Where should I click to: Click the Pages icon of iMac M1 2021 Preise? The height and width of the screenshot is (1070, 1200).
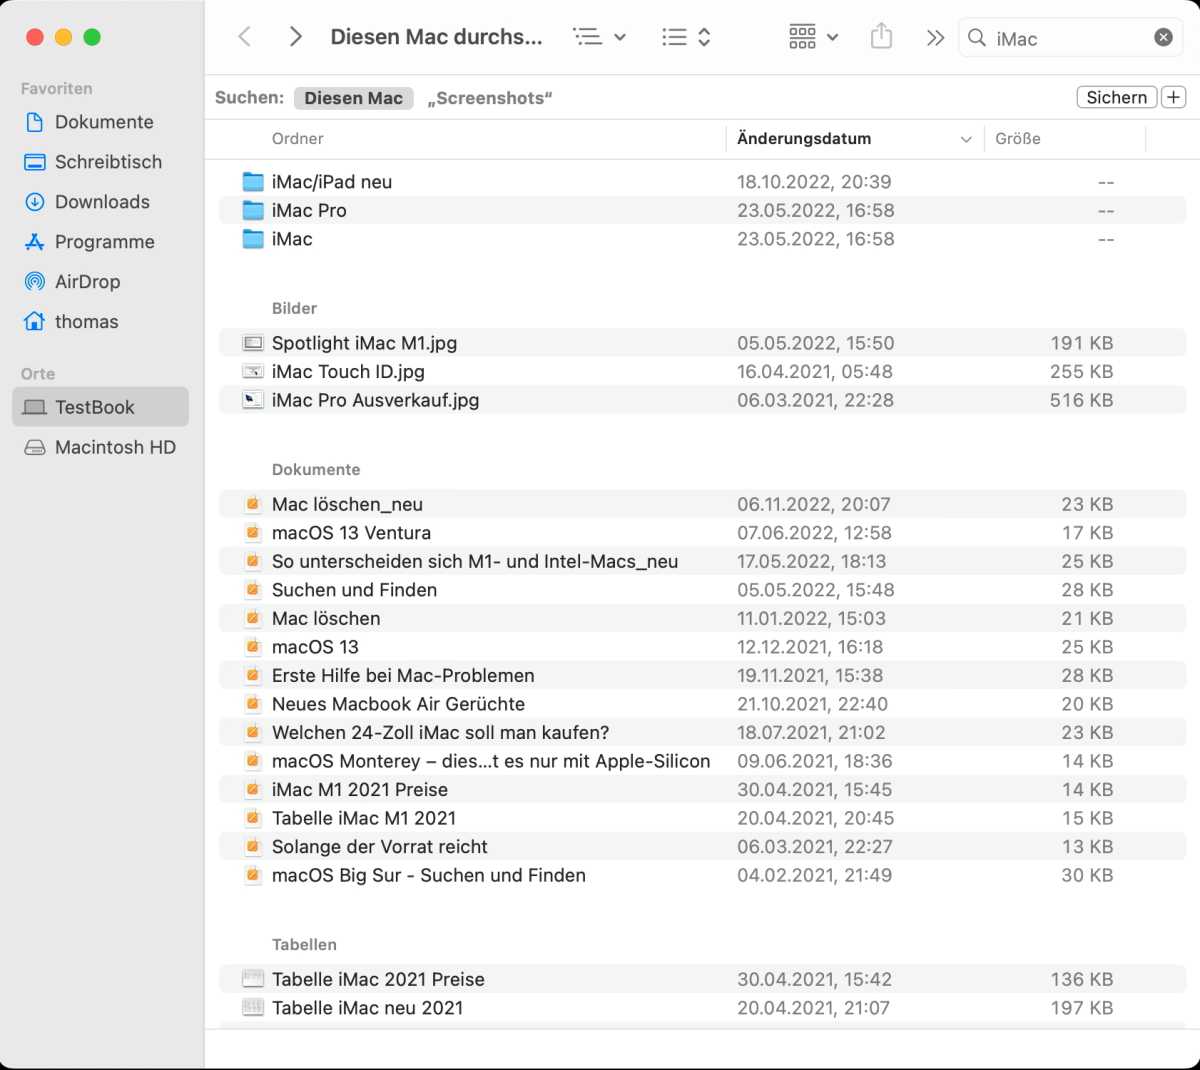tap(253, 789)
